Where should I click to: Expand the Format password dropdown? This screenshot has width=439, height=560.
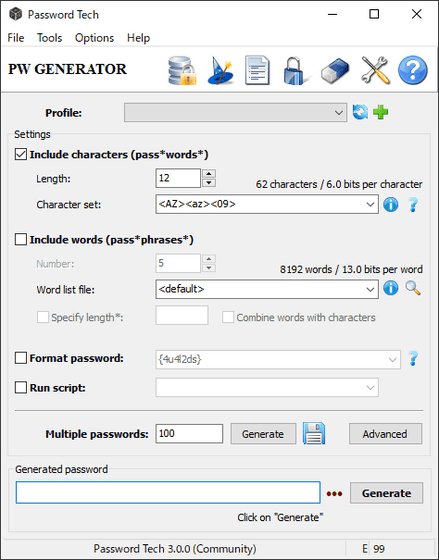[392, 360]
